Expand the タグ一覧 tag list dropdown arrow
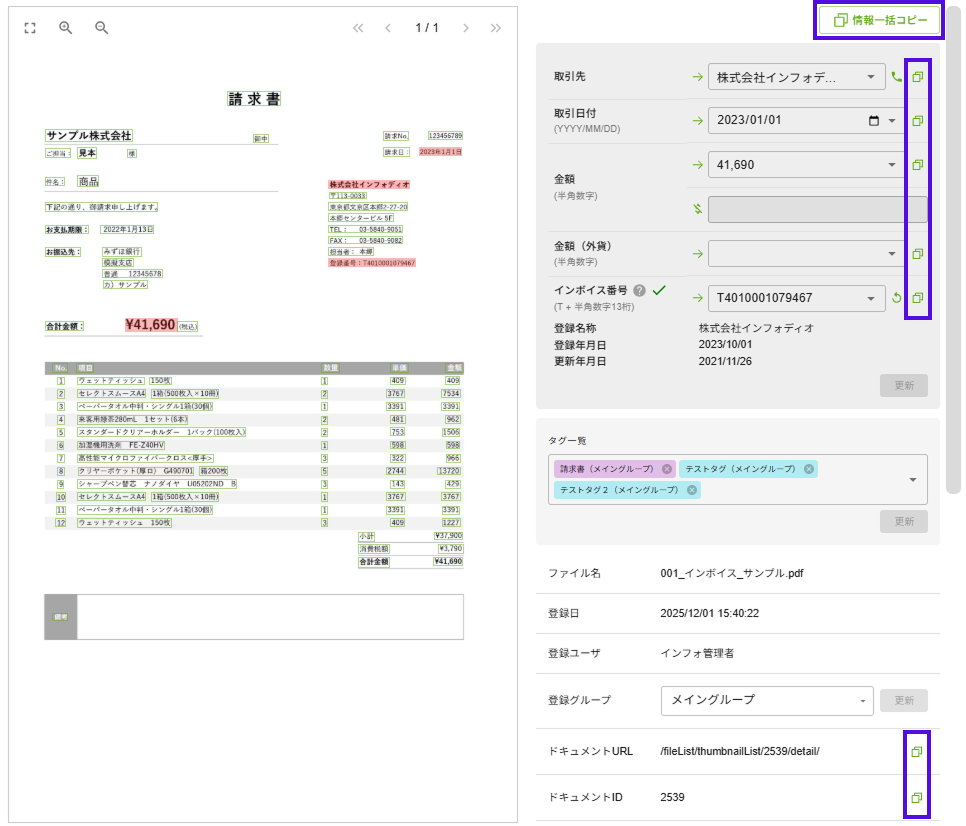This screenshot has height=826, width=966. click(x=913, y=480)
